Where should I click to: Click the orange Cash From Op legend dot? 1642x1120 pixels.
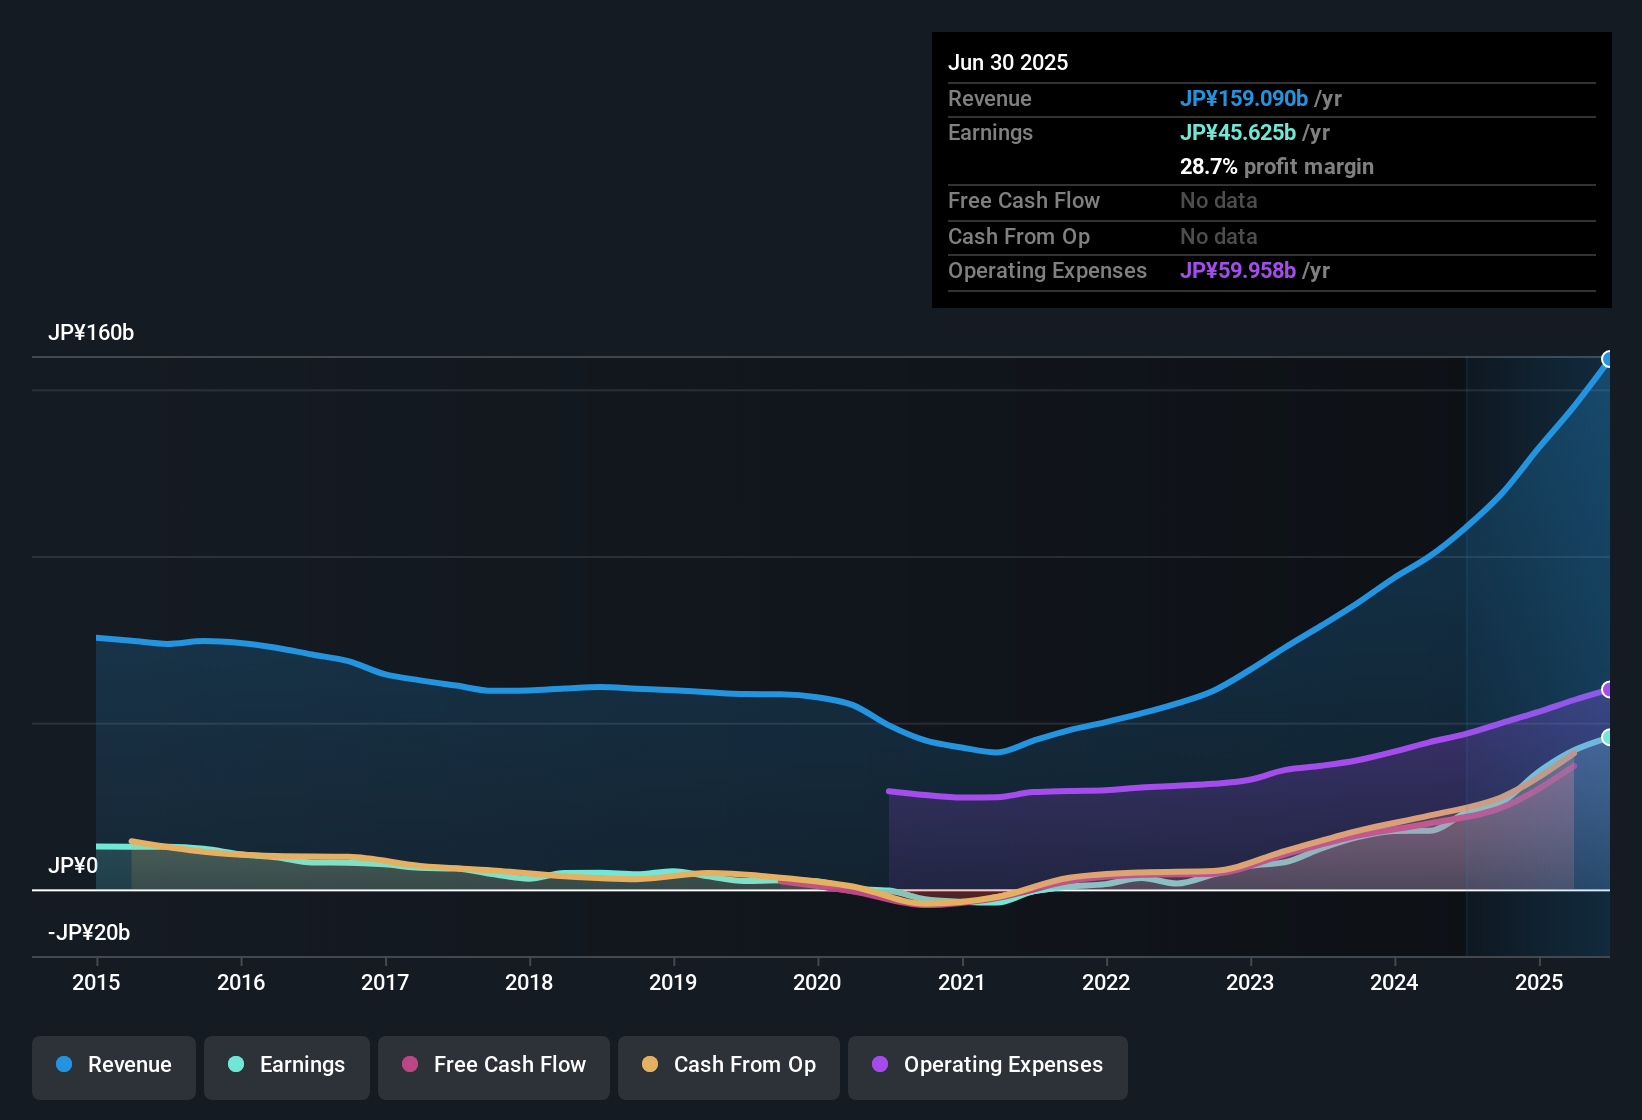pos(650,1065)
